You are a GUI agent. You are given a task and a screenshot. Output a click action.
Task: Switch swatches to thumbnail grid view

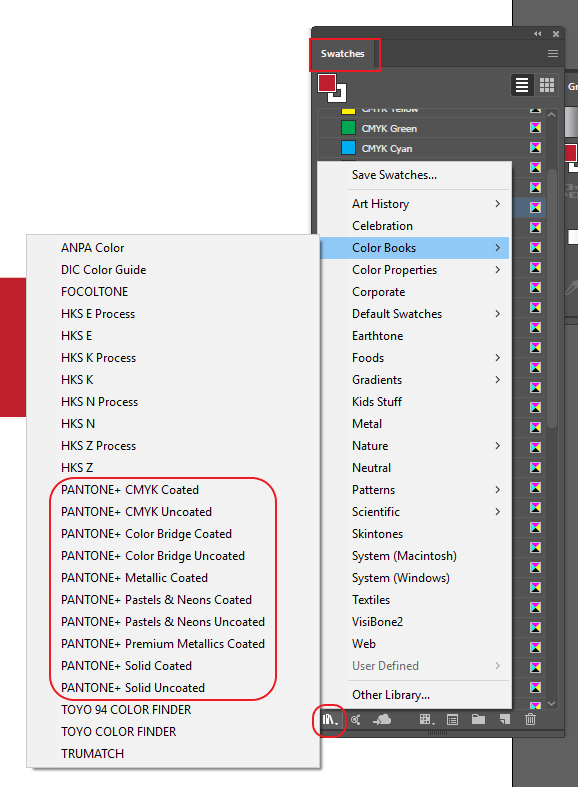click(547, 85)
